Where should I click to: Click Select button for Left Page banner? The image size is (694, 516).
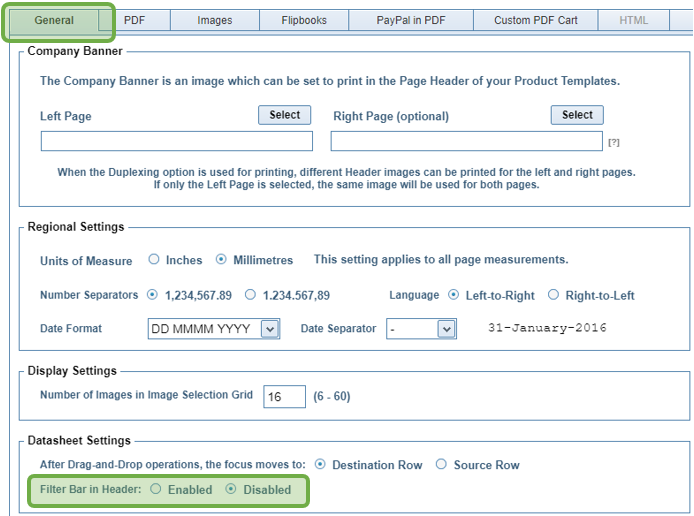(284, 115)
